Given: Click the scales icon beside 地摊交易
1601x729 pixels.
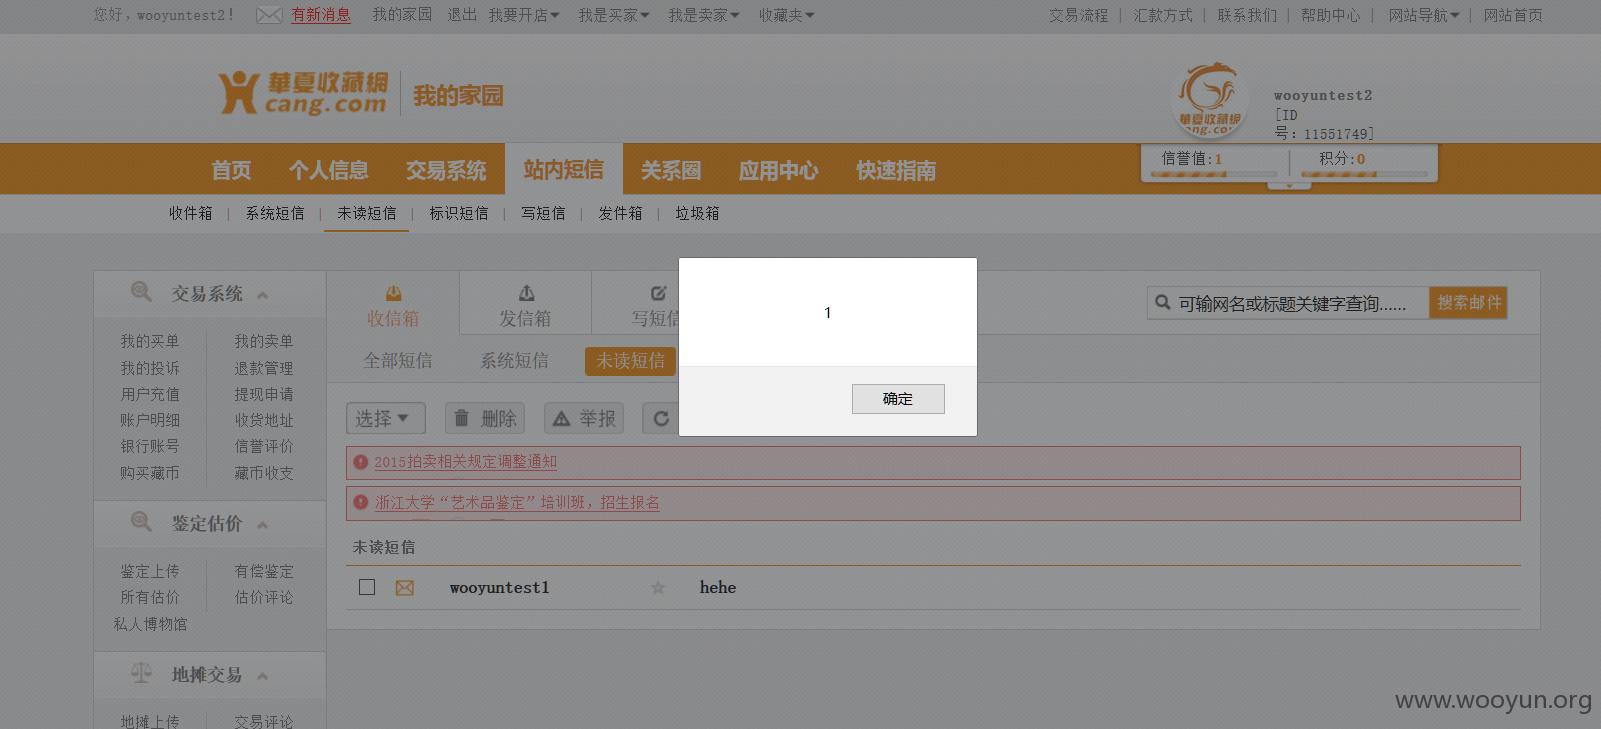Looking at the screenshot, I should tap(141, 673).
